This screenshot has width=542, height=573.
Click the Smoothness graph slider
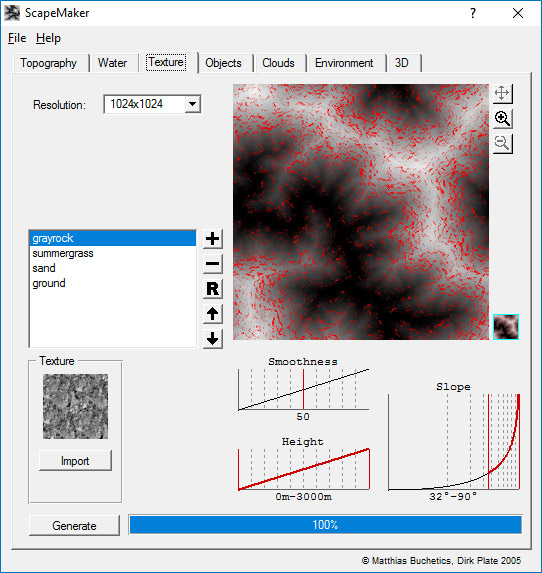click(x=303, y=390)
